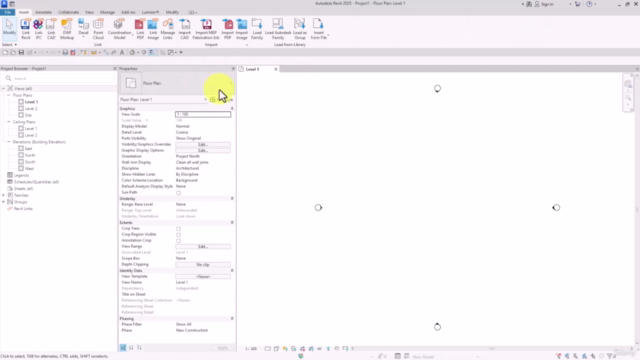
Task: Click the Visual Style icon in view control bar
Action: (x=276, y=349)
